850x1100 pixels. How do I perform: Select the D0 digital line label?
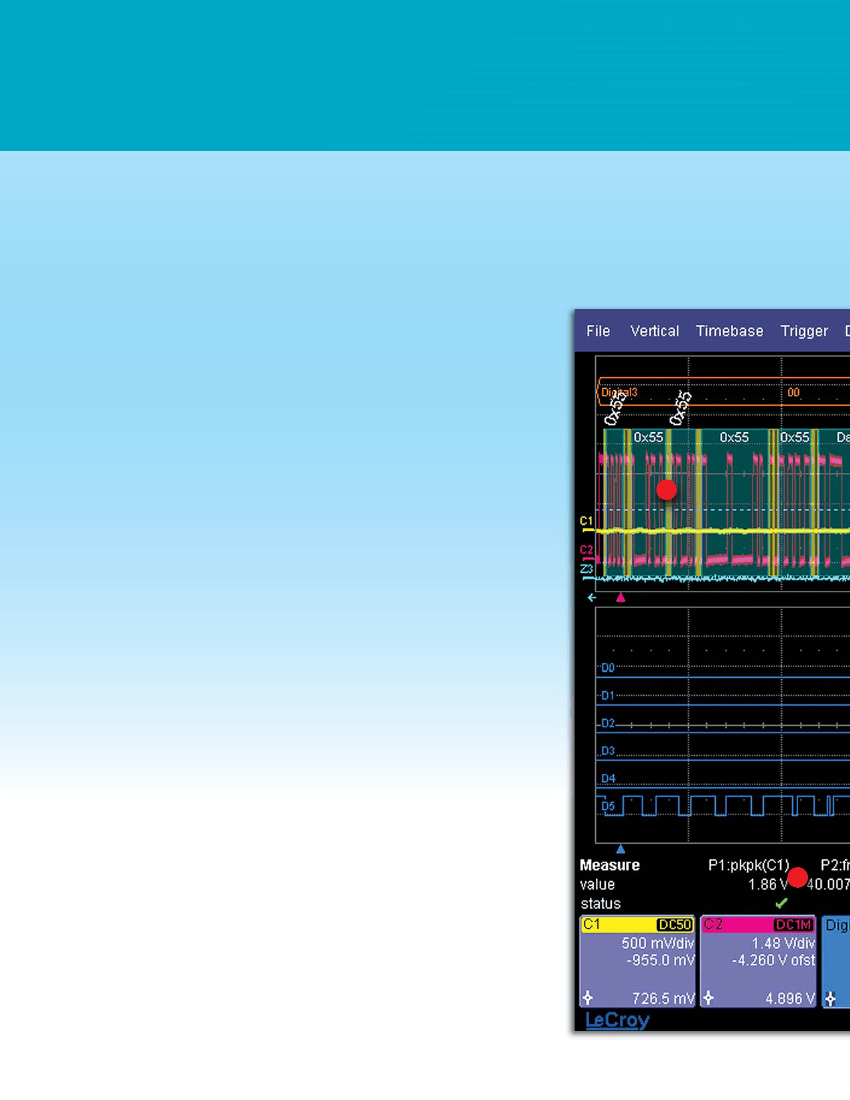coord(608,668)
